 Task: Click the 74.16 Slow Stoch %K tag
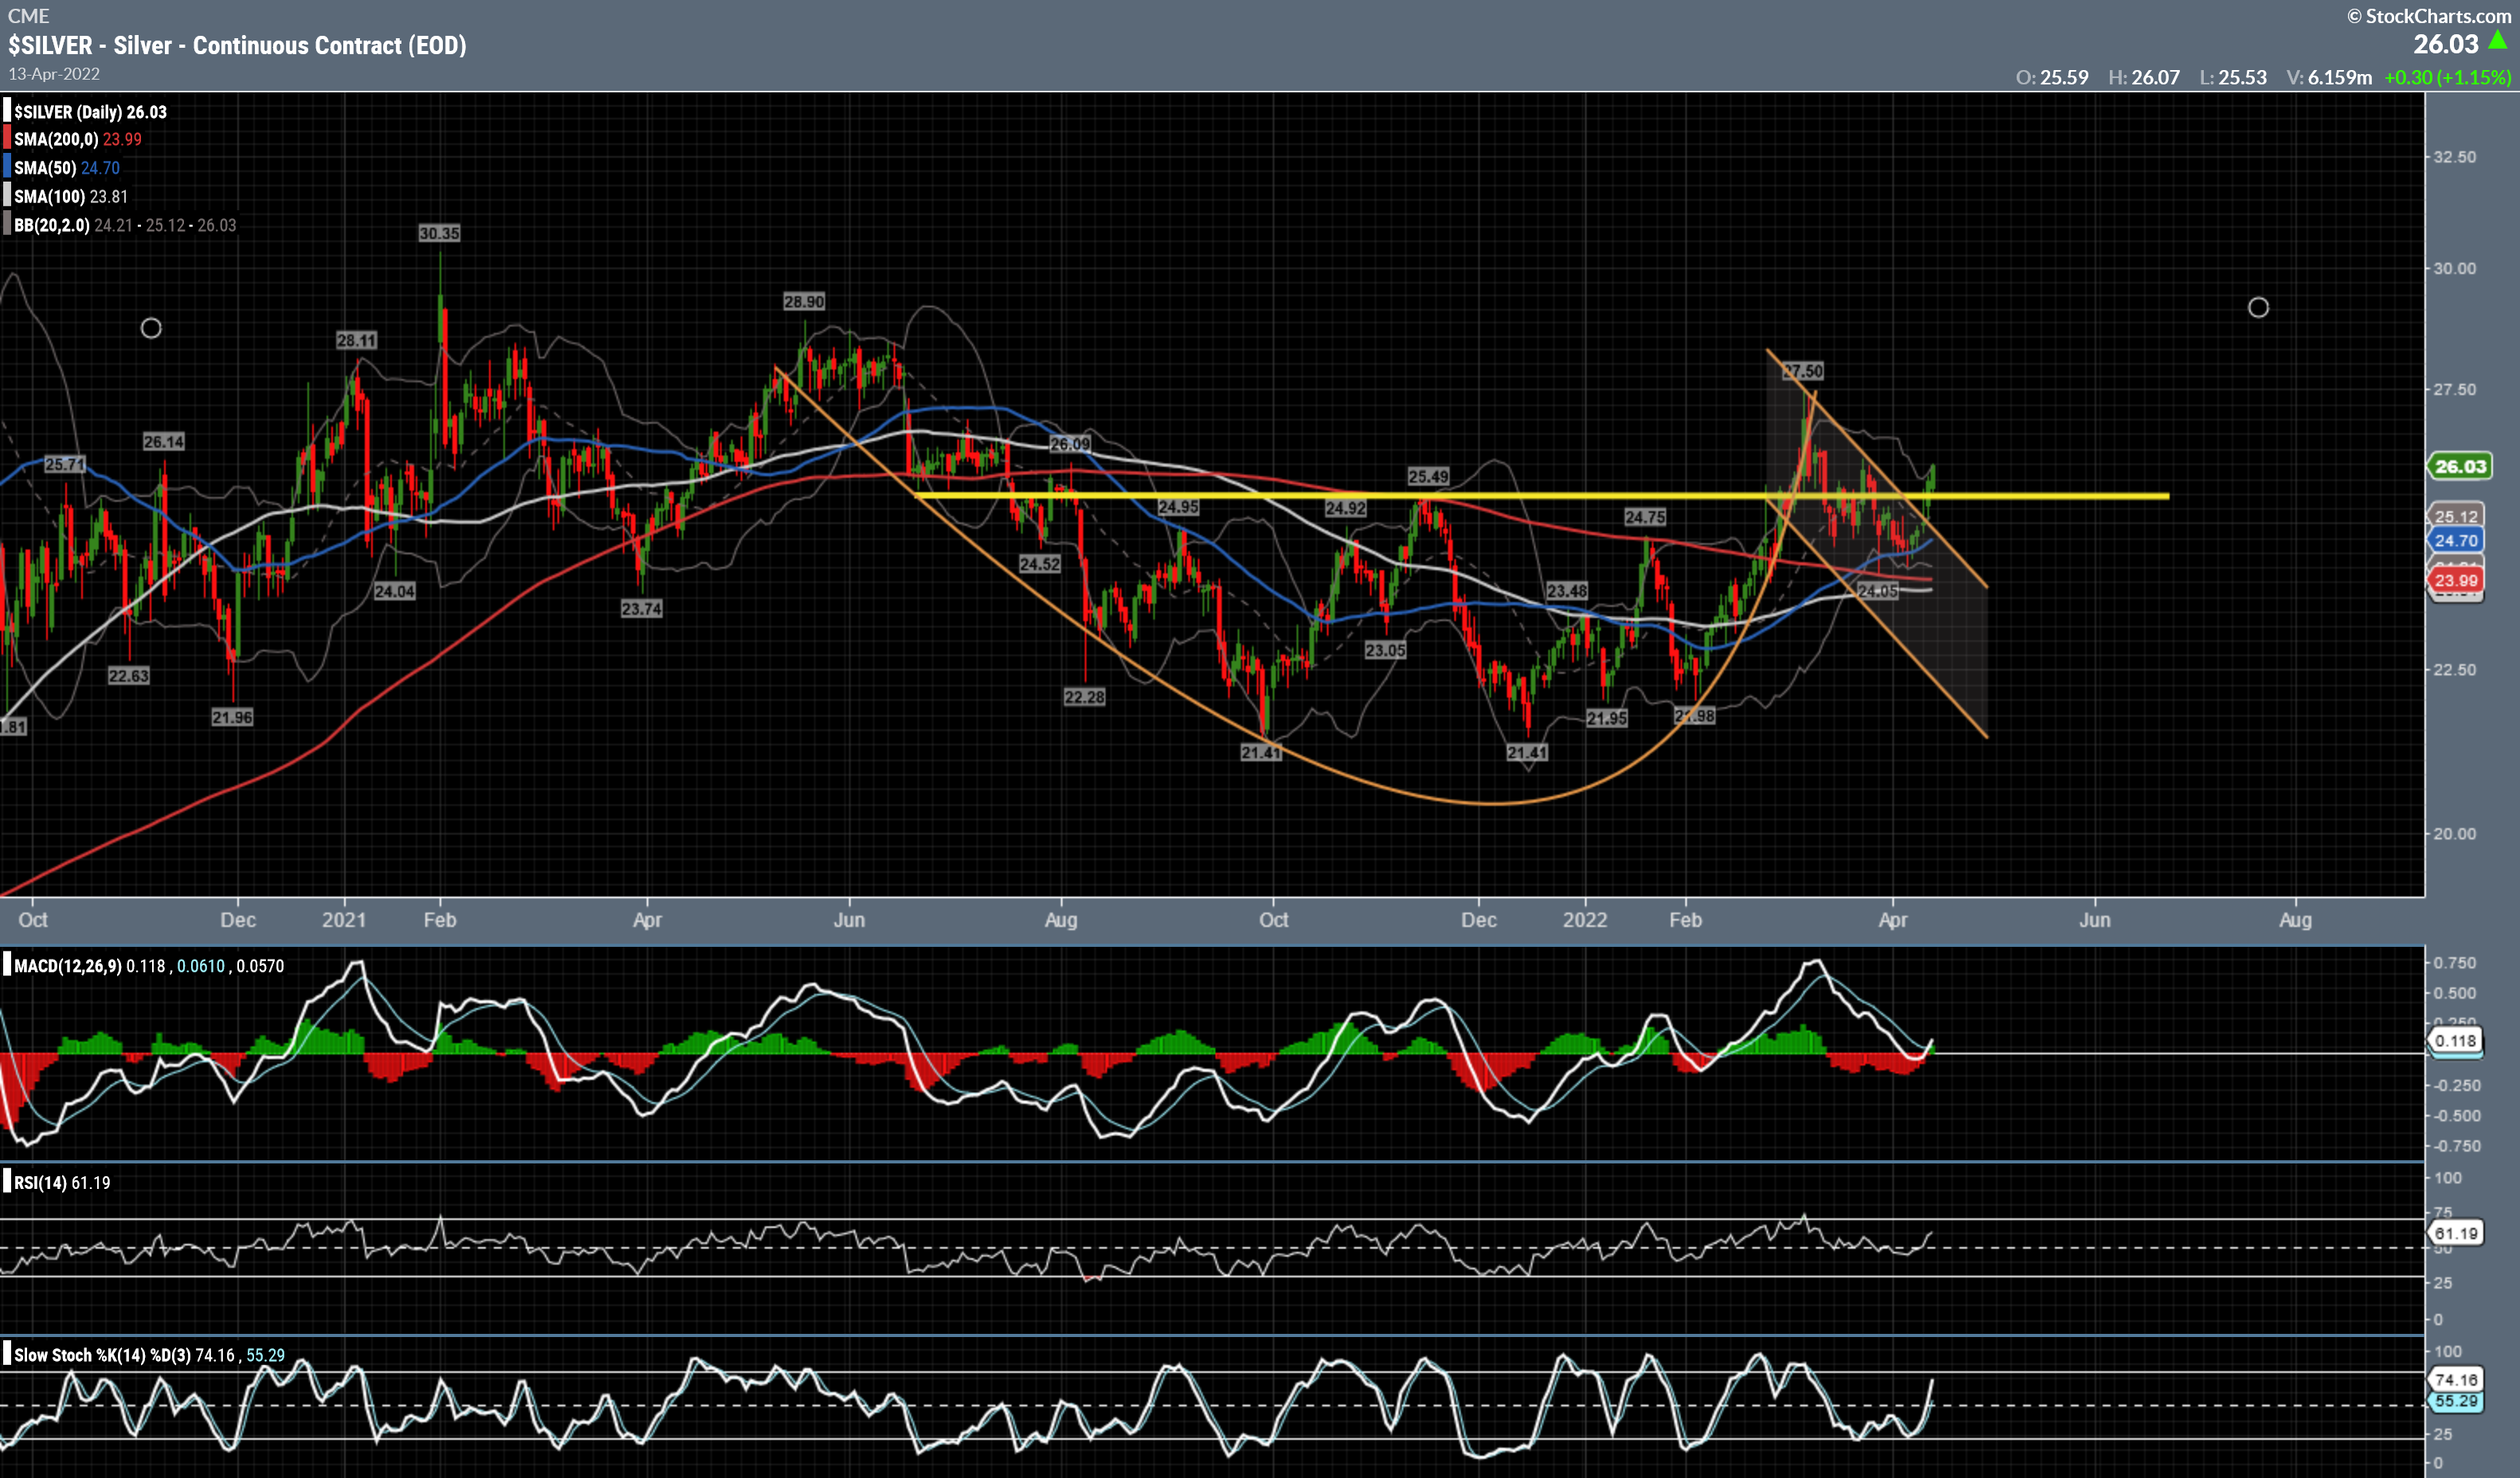[2456, 1380]
